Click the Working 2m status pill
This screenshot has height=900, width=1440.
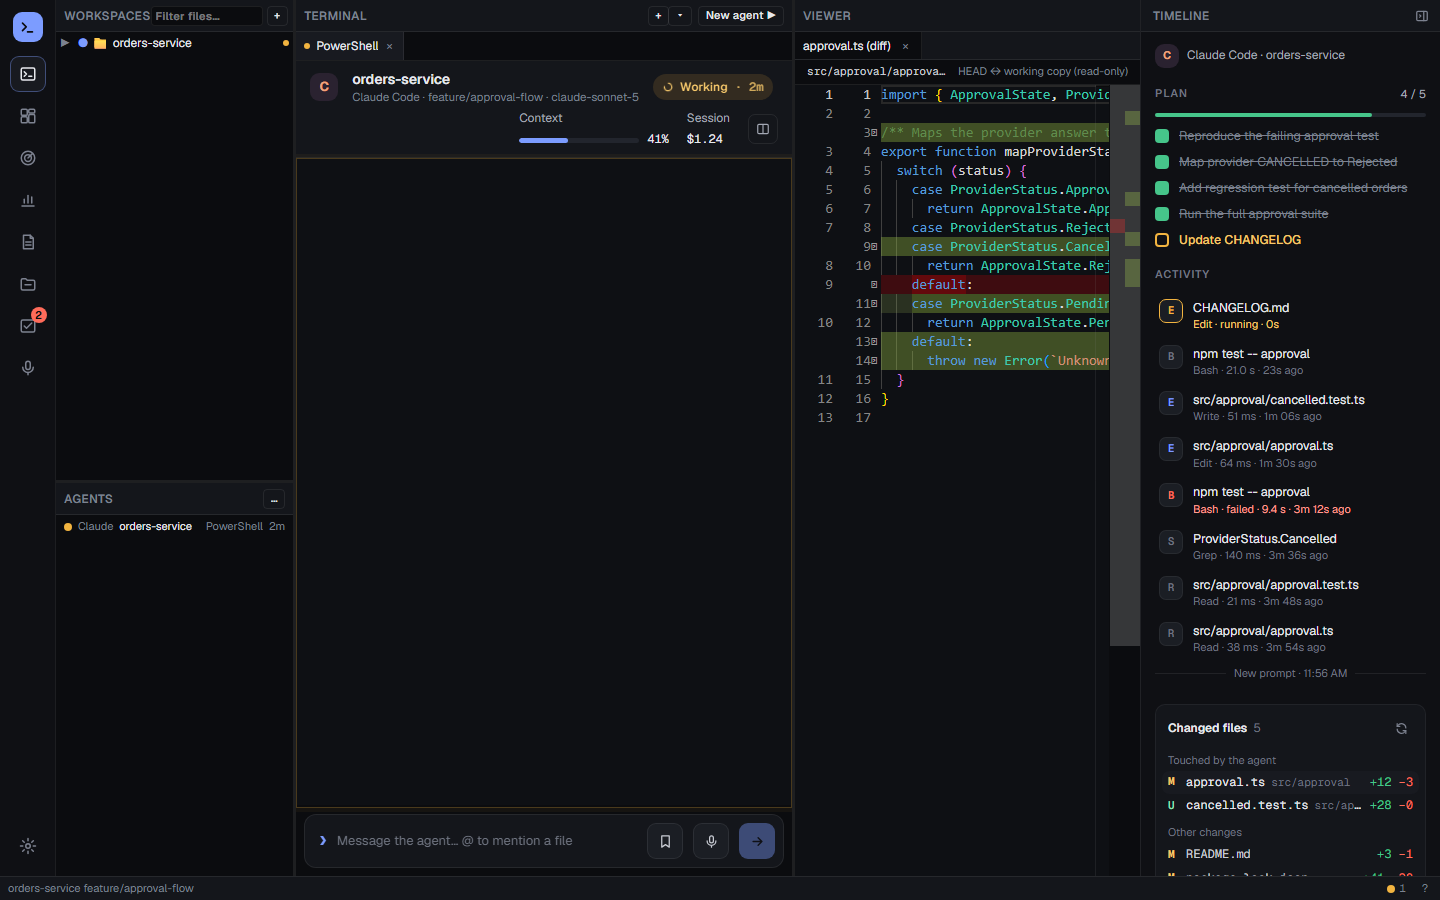(x=713, y=87)
